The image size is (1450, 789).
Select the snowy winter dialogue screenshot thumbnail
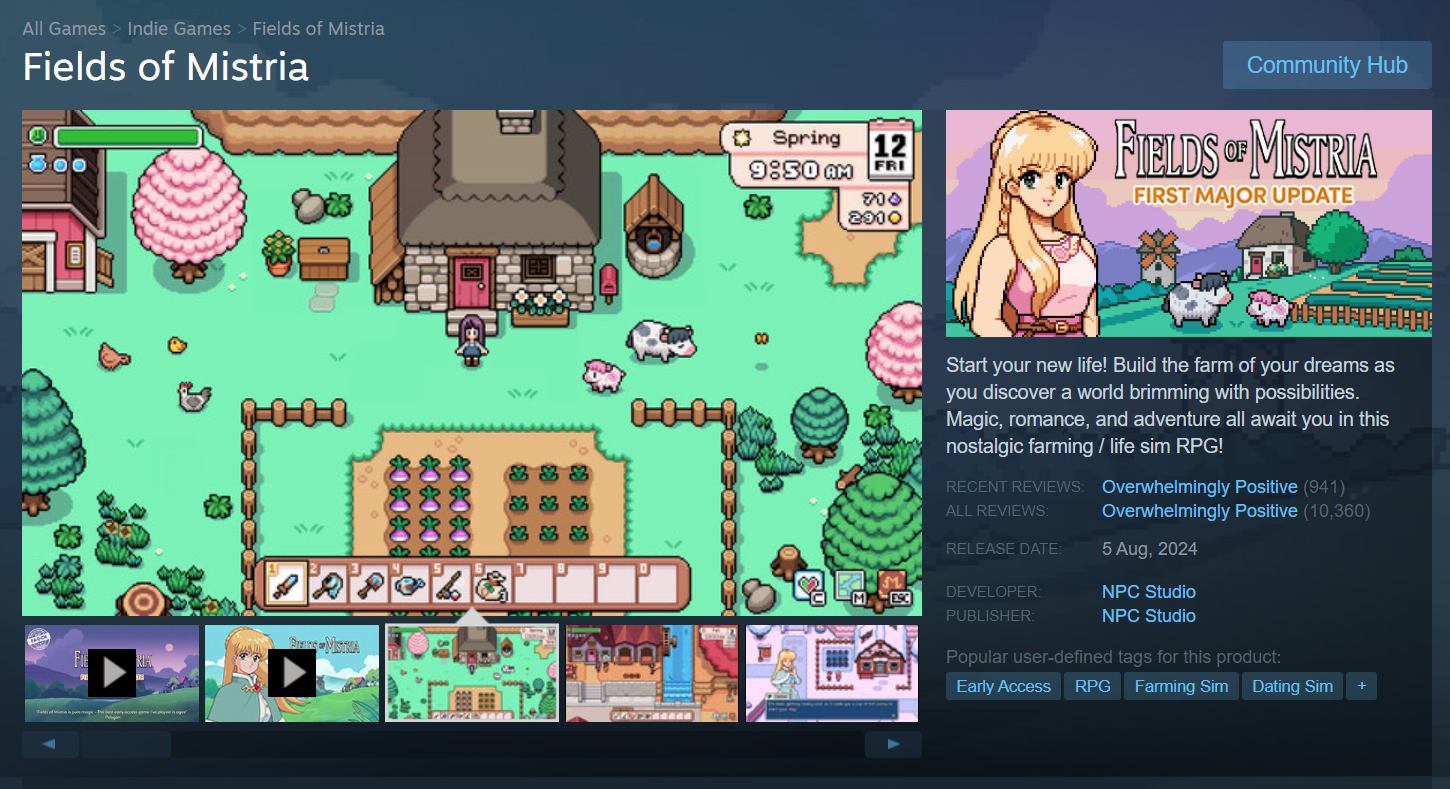click(x=832, y=673)
